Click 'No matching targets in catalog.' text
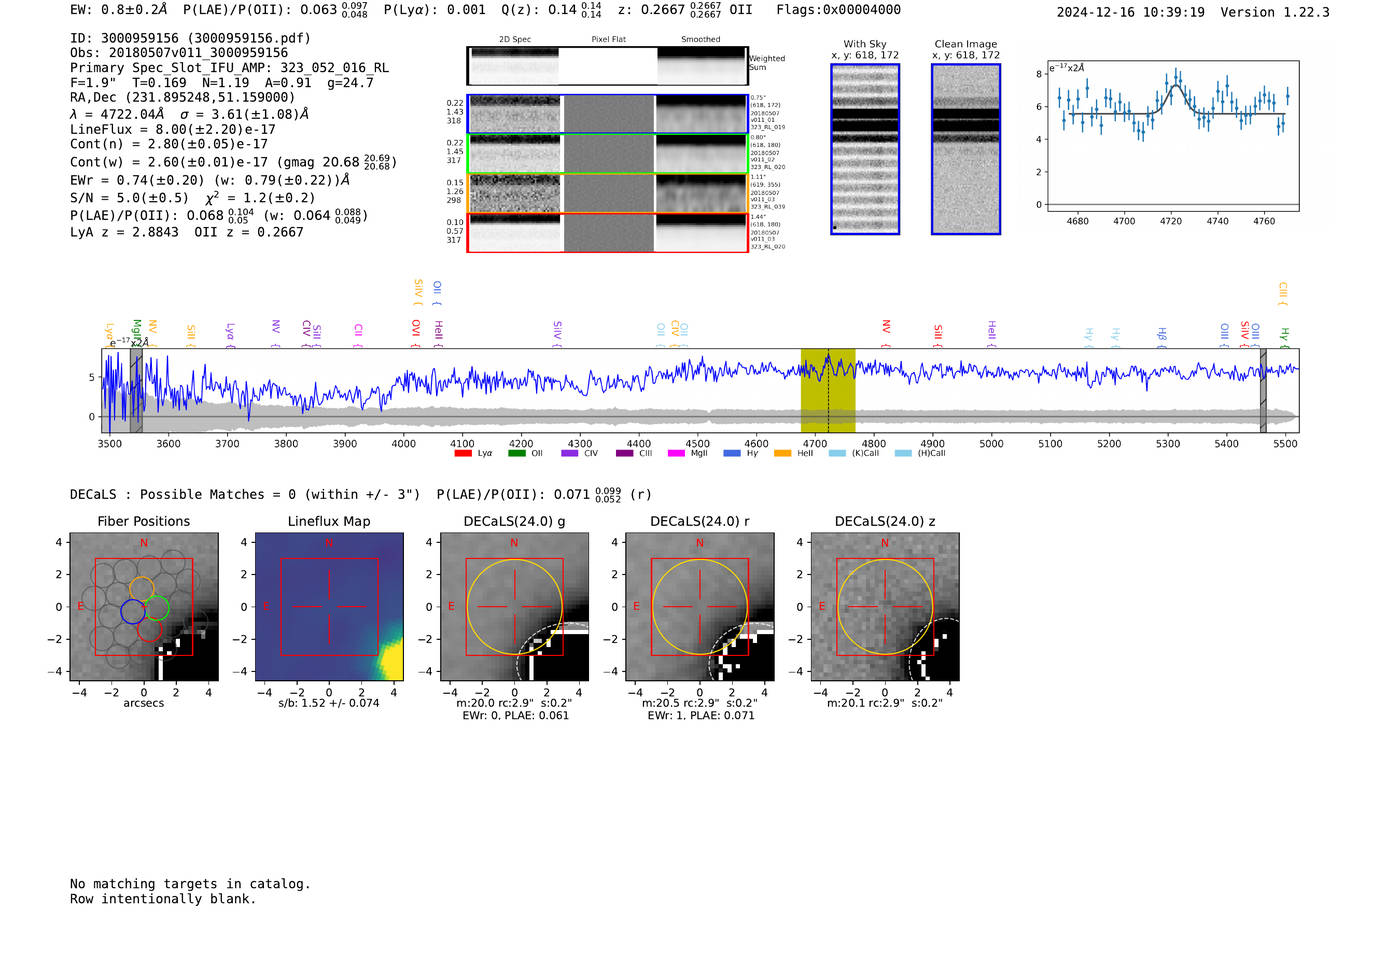The height and width of the screenshot is (953, 1400). (190, 884)
